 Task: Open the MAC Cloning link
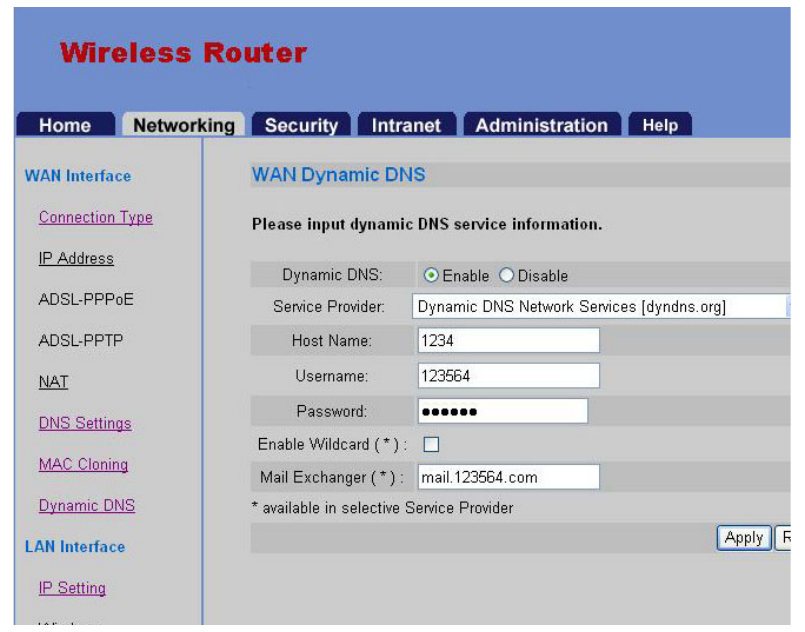(83, 464)
